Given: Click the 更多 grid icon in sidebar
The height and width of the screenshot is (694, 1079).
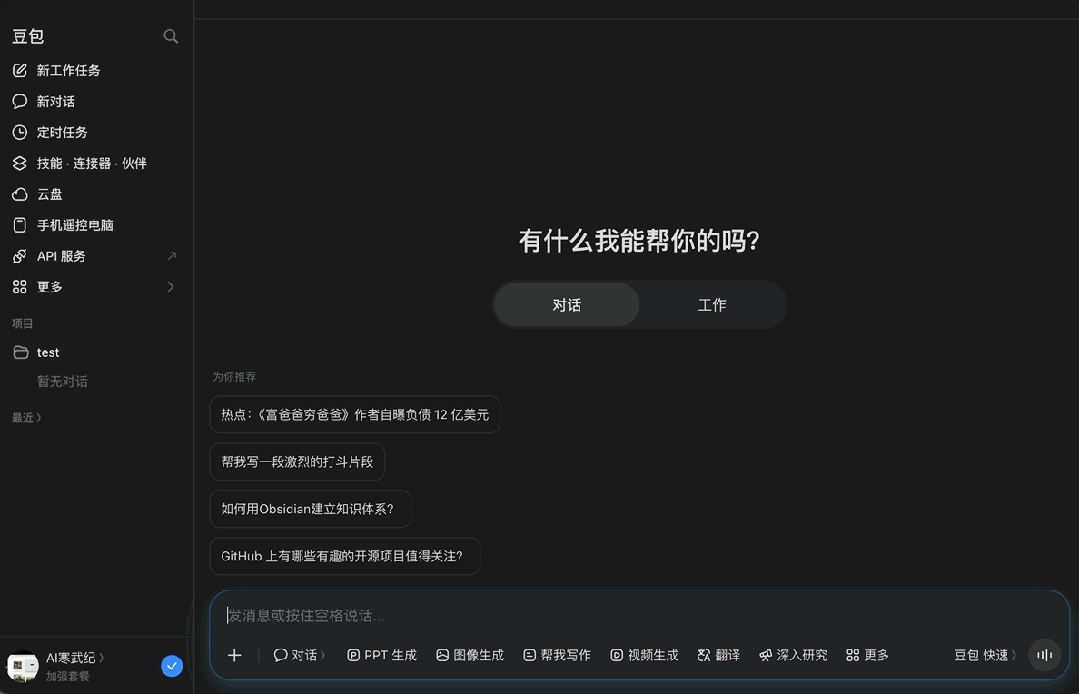Looking at the screenshot, I should [19, 287].
